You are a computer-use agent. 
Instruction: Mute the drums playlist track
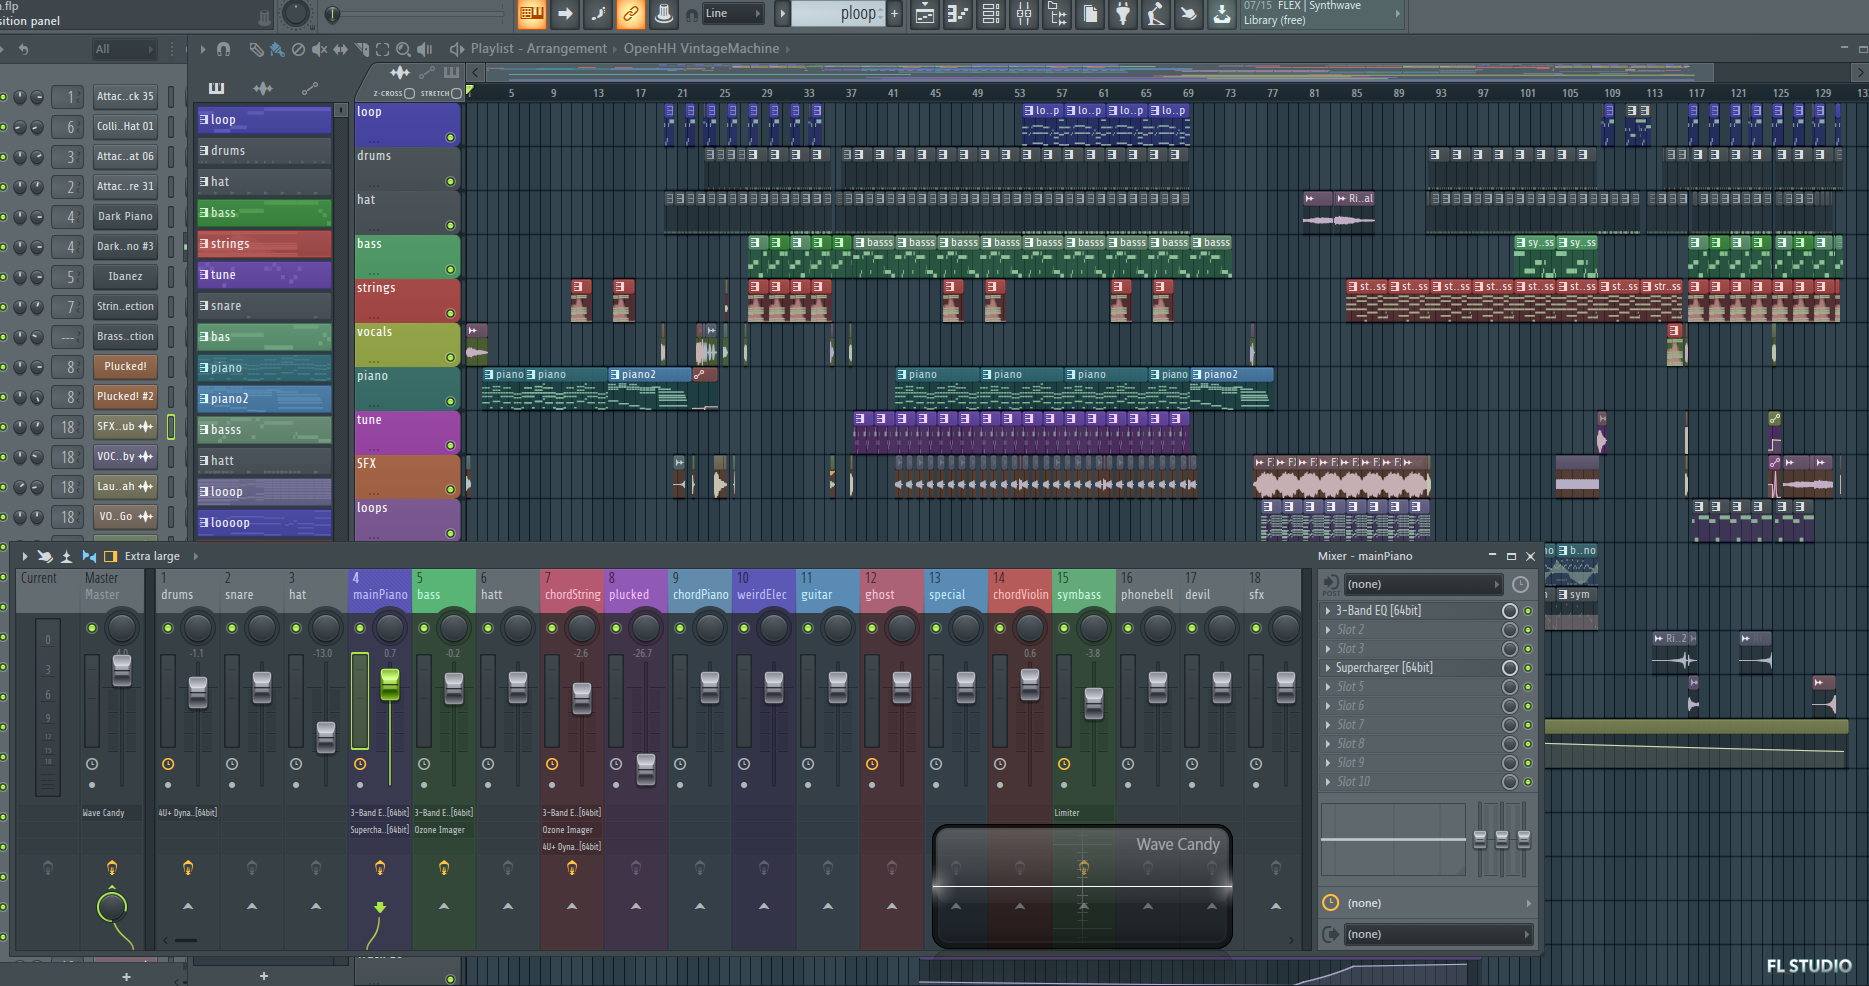coord(450,181)
